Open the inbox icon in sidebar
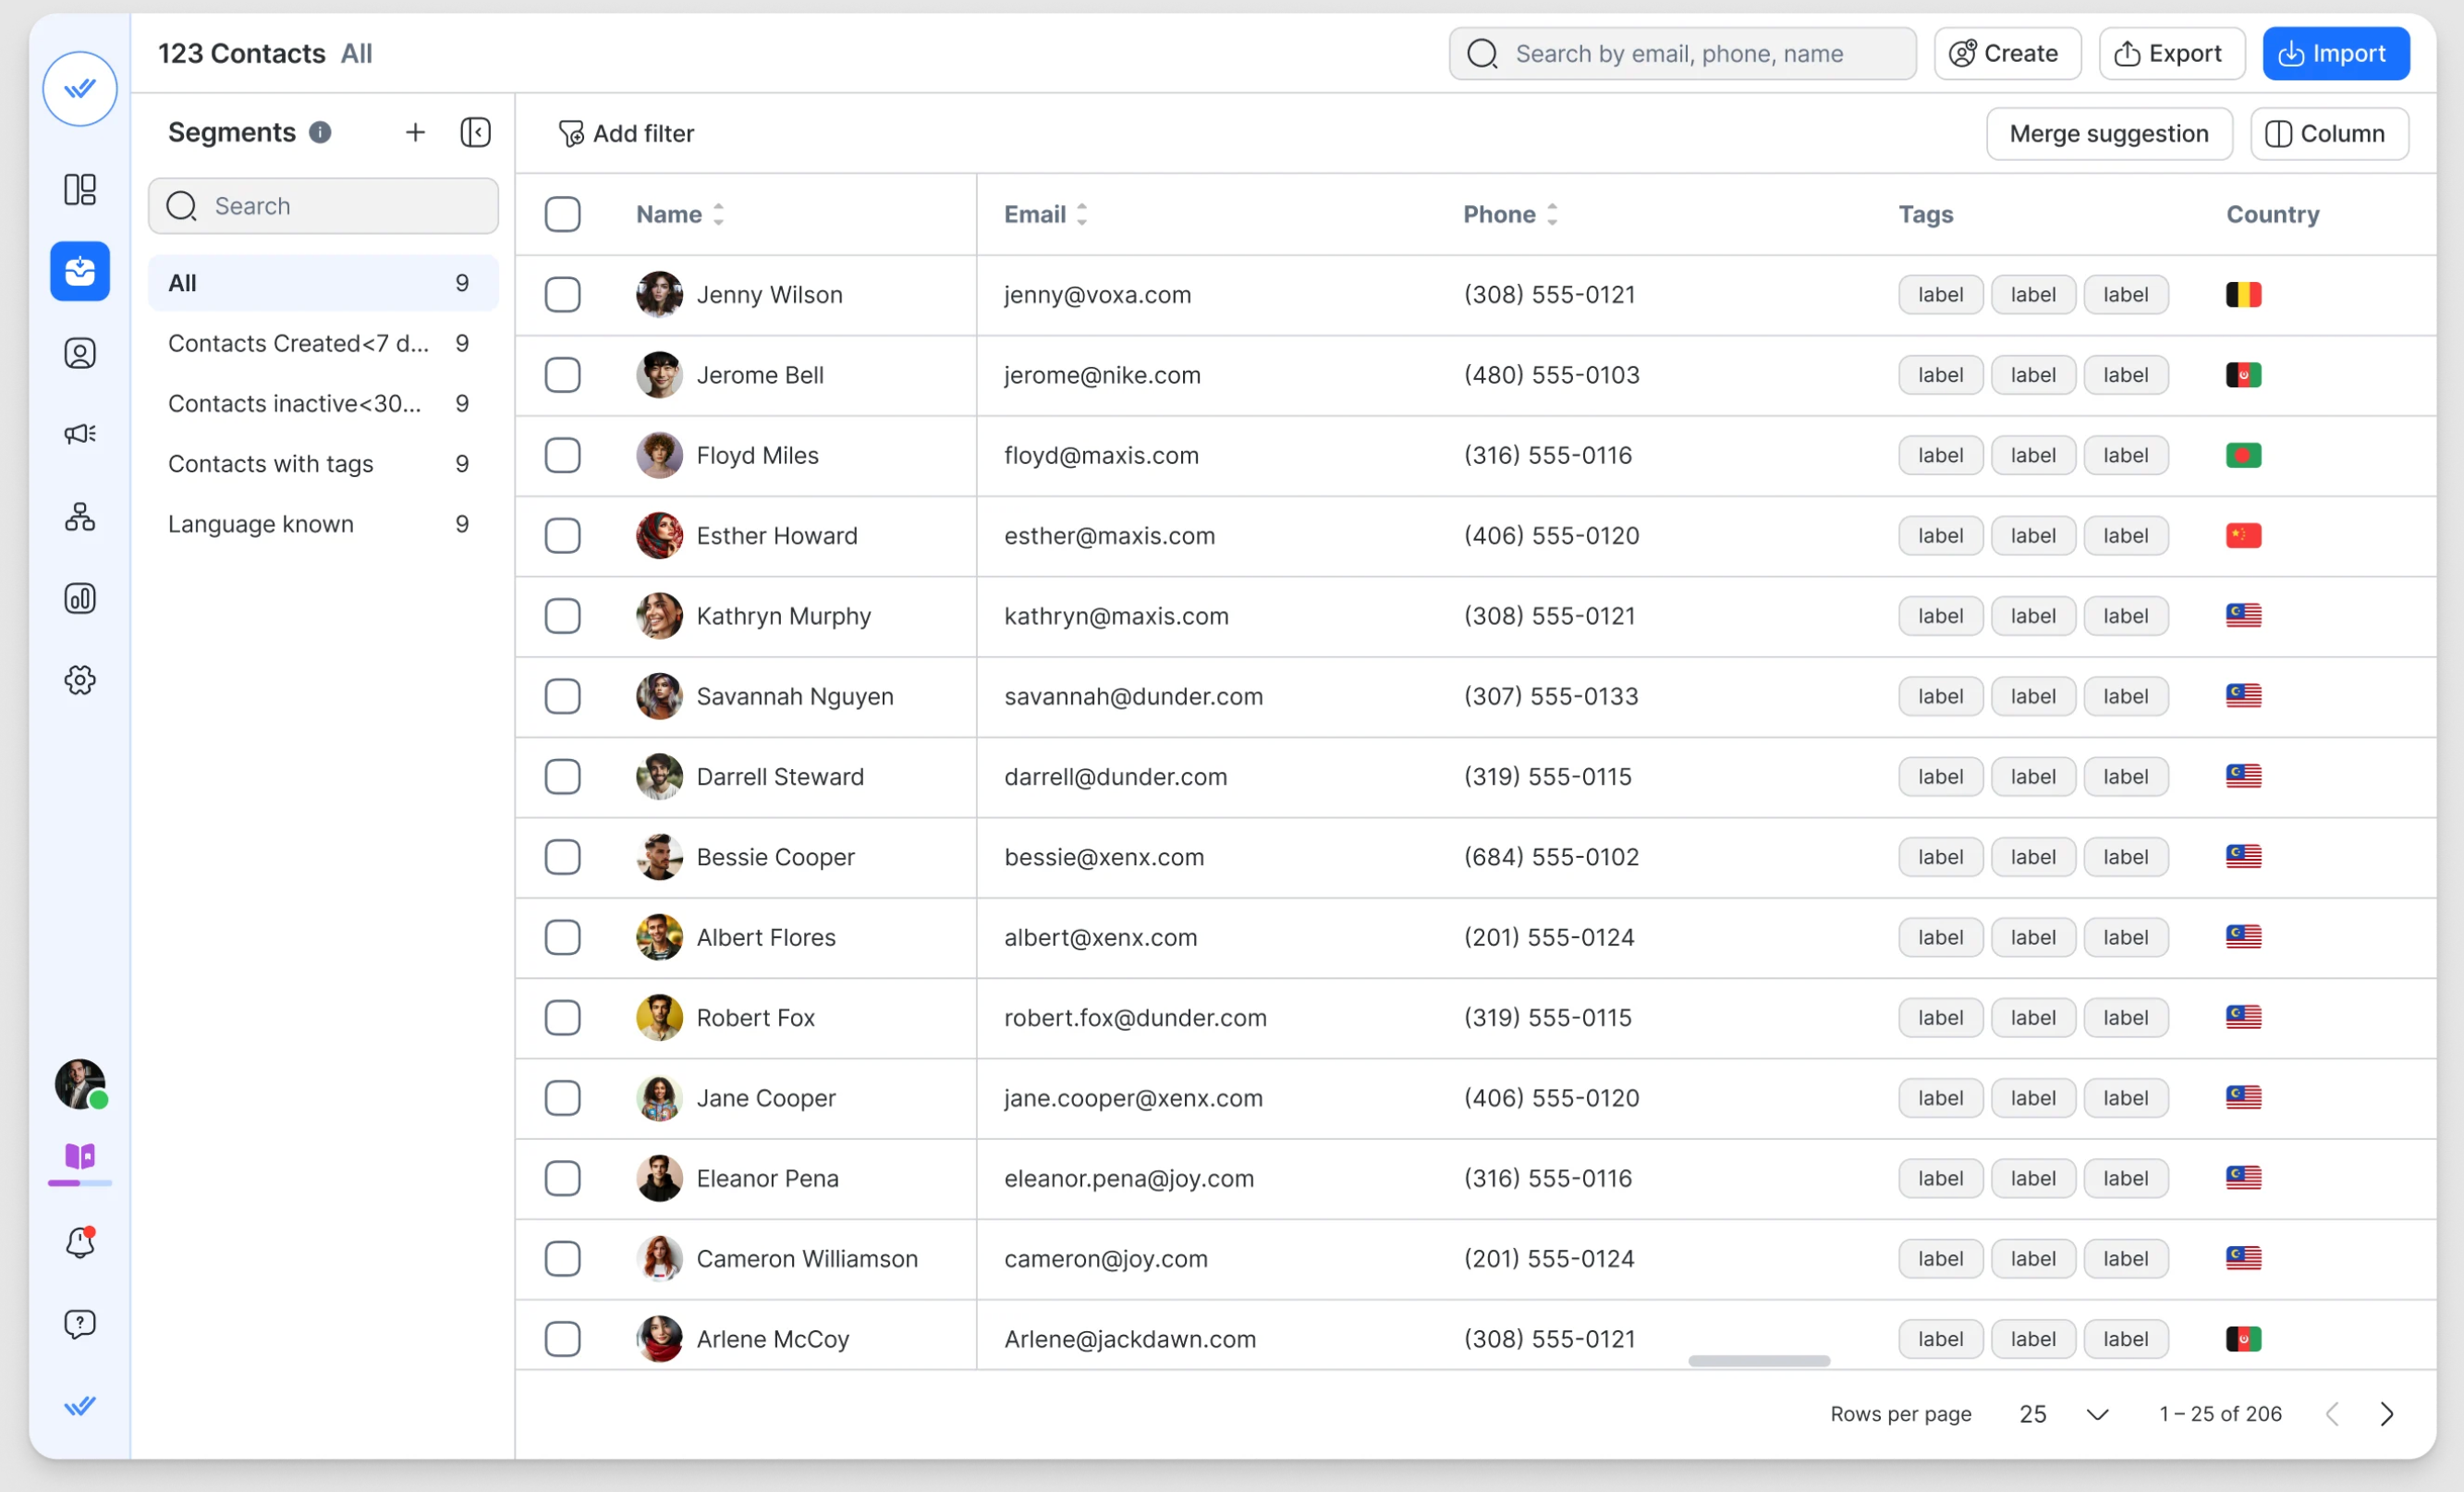Screen dimensions: 2464x1492 (80, 271)
